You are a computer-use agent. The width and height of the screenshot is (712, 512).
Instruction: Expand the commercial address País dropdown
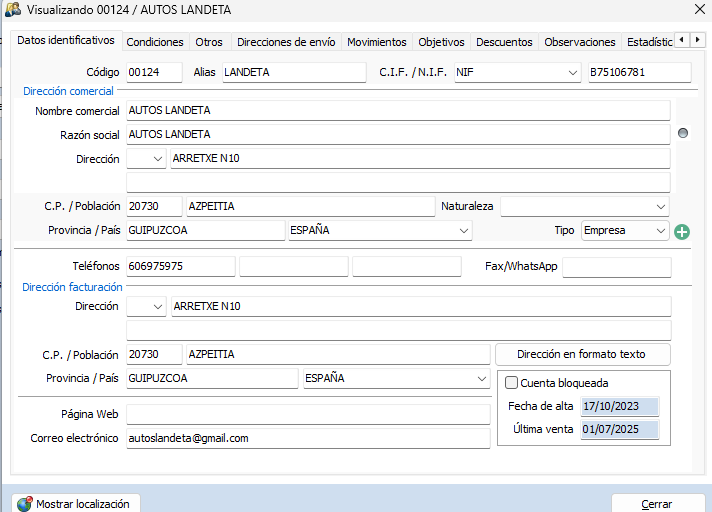tap(463, 231)
